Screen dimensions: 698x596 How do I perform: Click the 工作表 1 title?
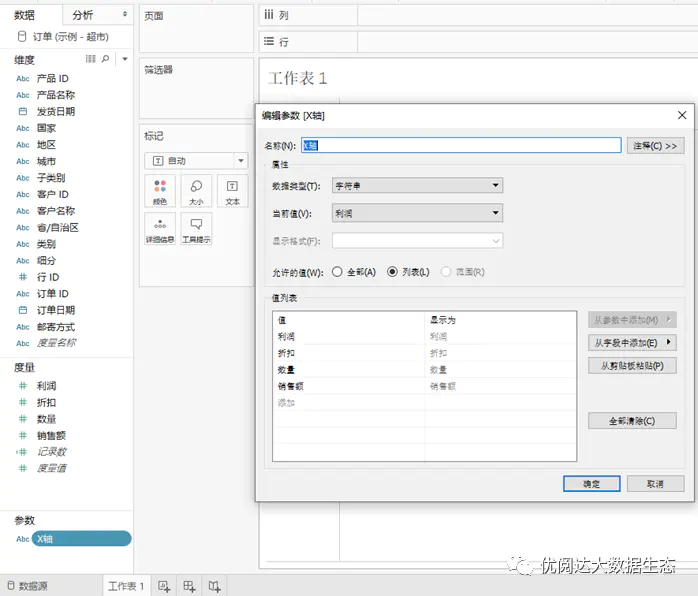click(298, 78)
